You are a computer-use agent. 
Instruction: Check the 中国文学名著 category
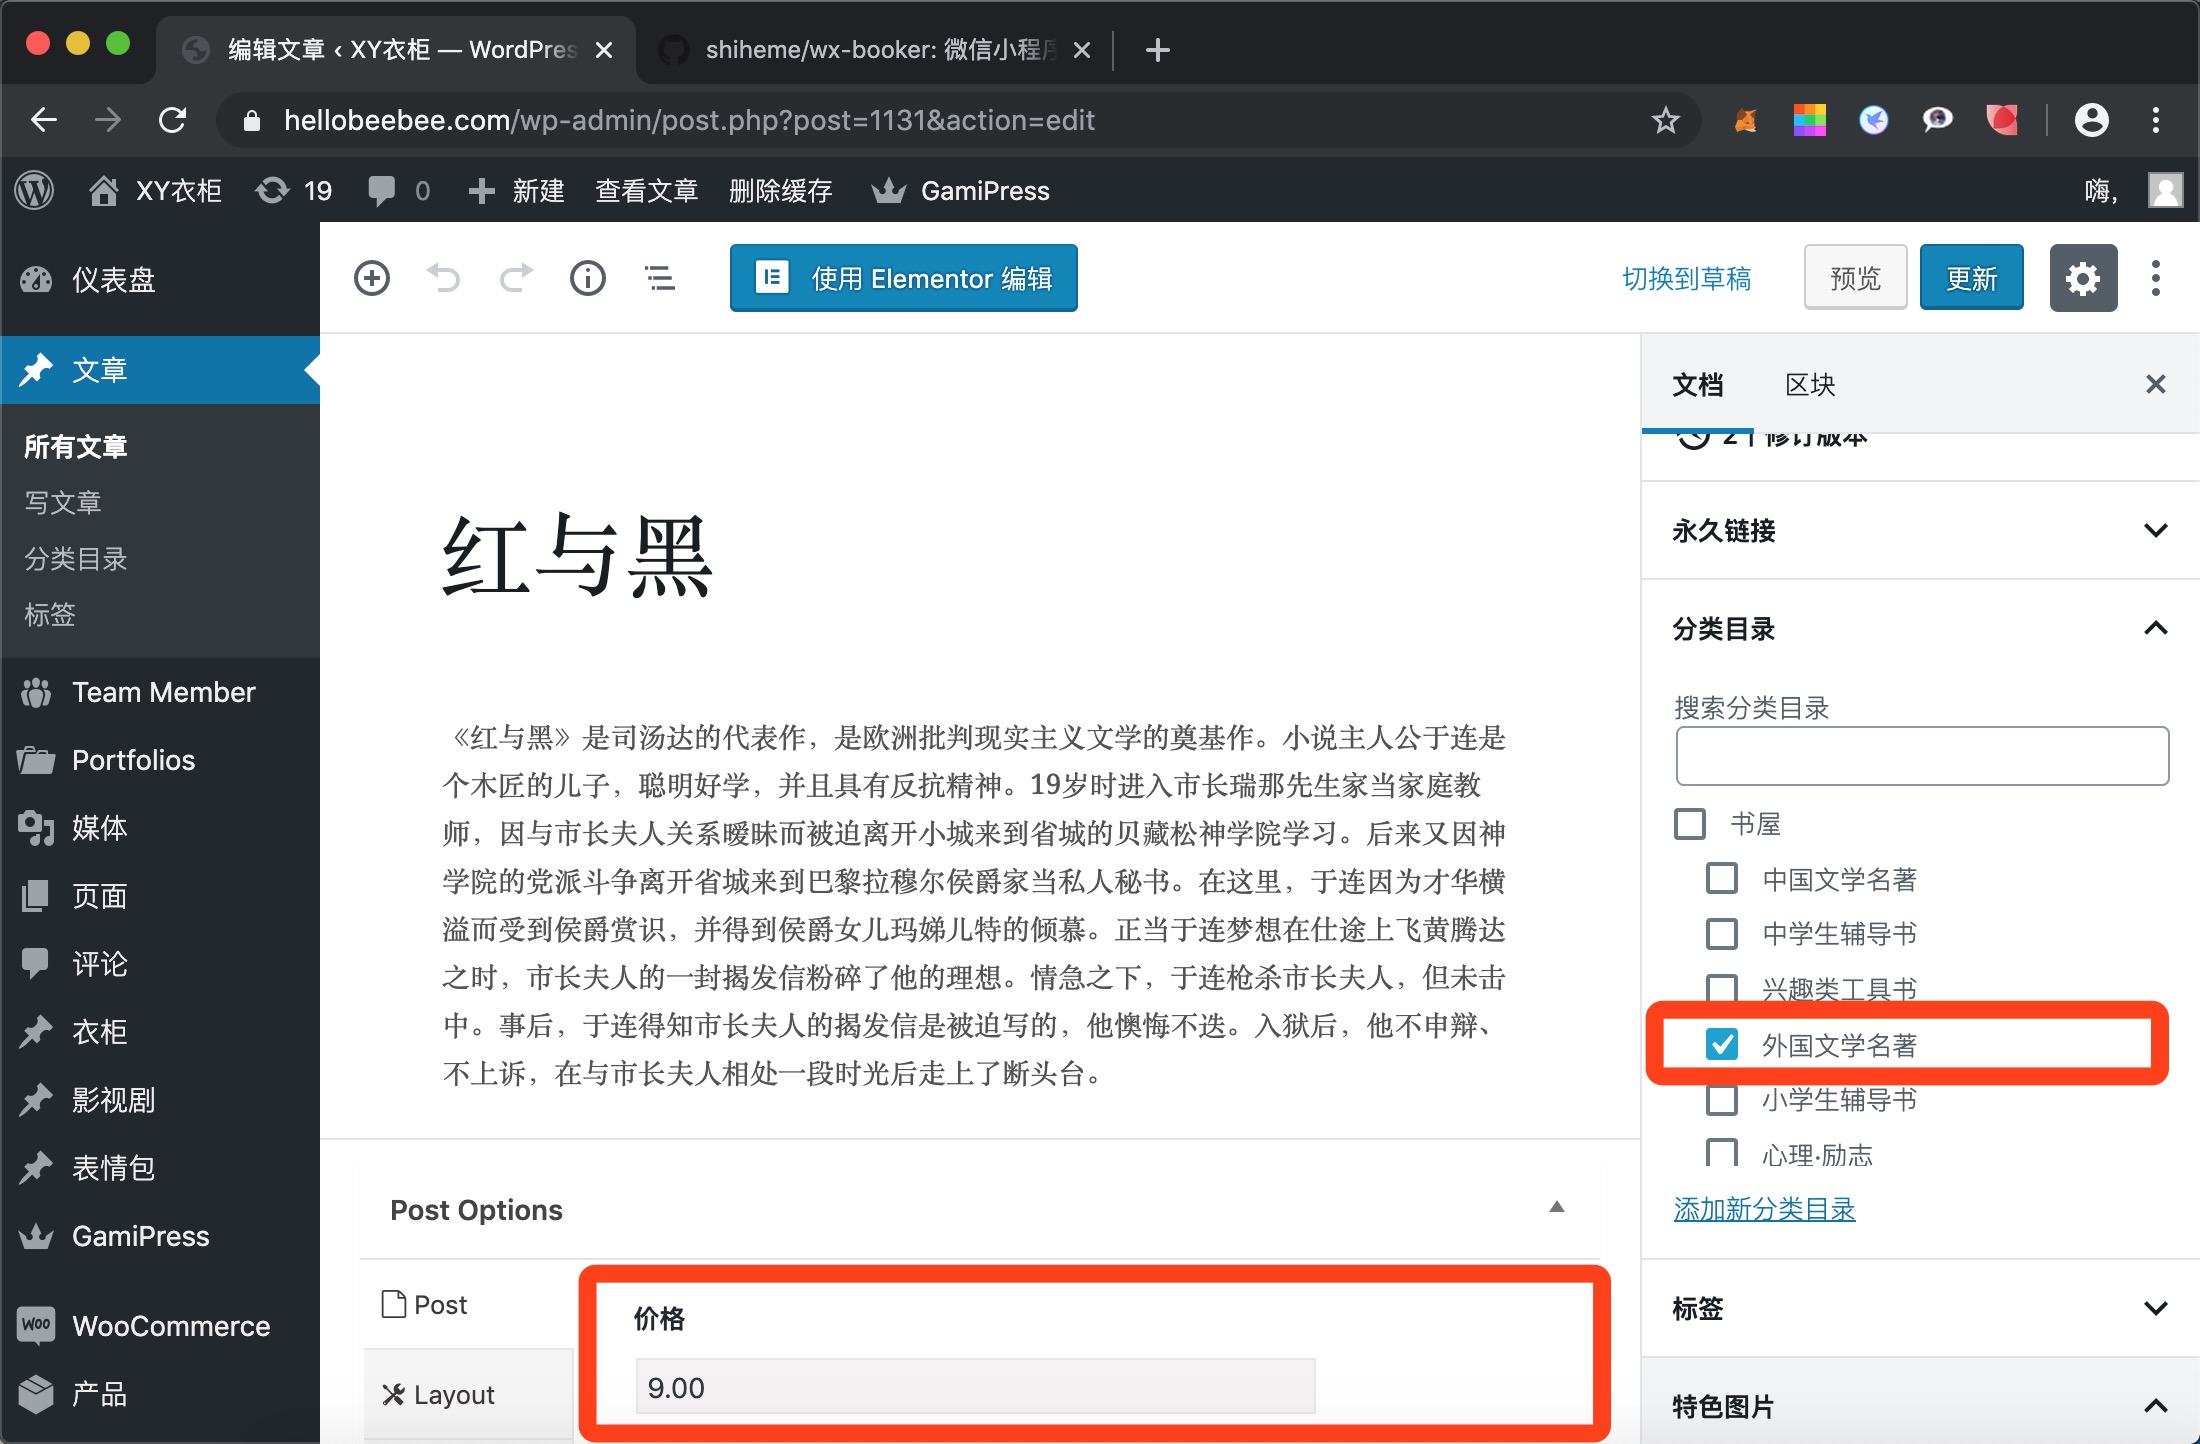pos(1722,879)
